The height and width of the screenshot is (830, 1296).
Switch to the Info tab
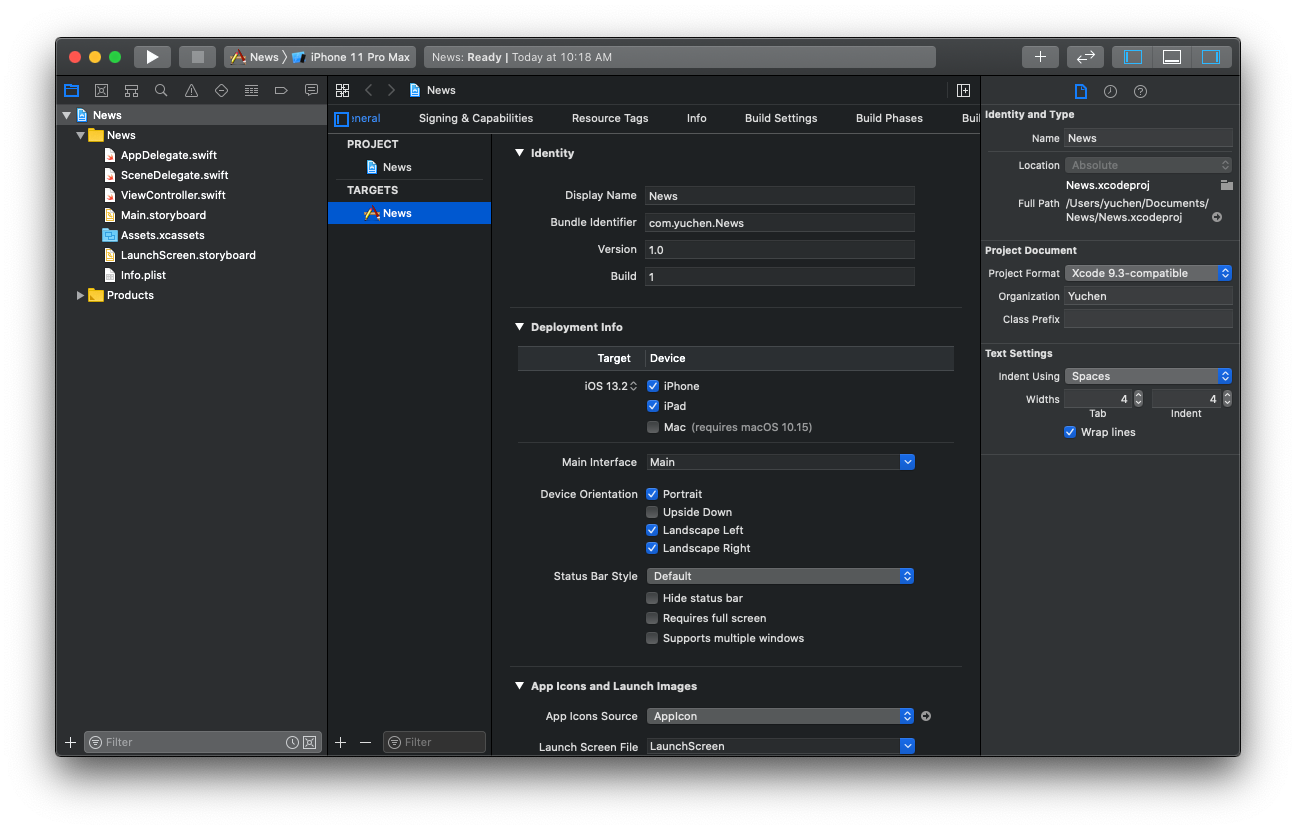click(697, 118)
